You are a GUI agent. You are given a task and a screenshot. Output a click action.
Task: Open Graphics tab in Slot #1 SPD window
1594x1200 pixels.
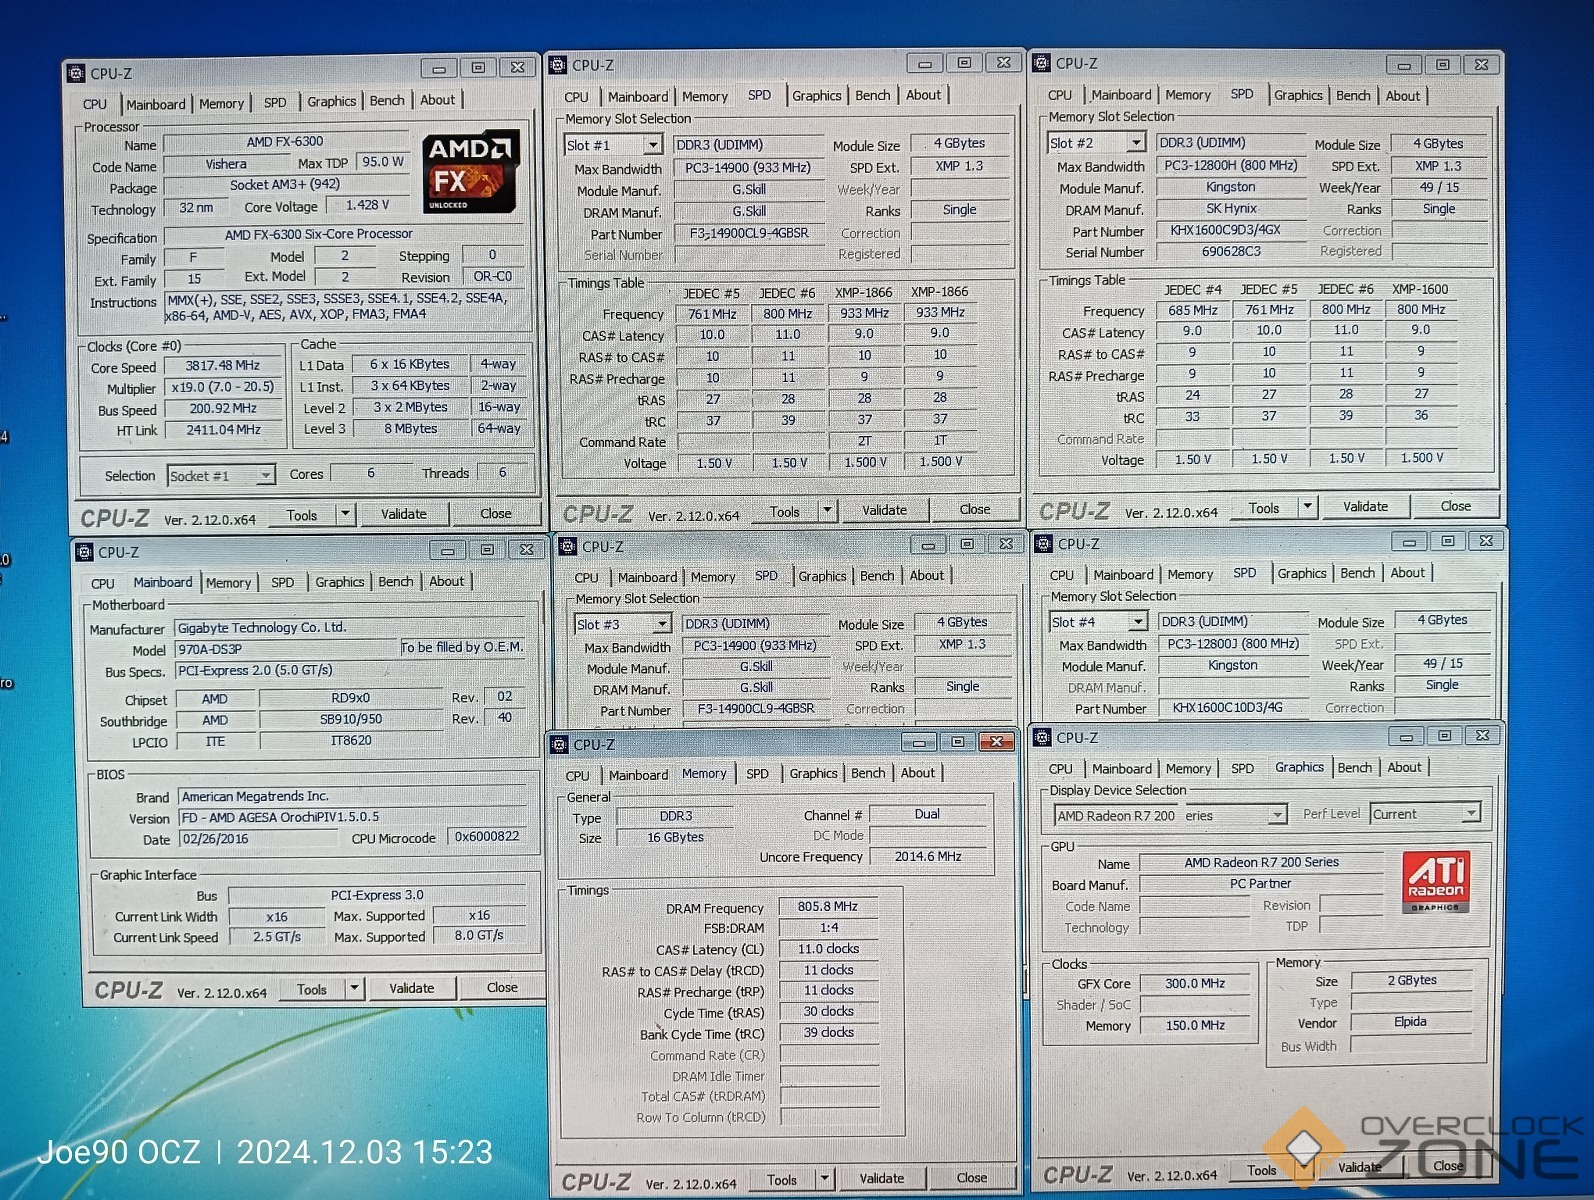817,96
